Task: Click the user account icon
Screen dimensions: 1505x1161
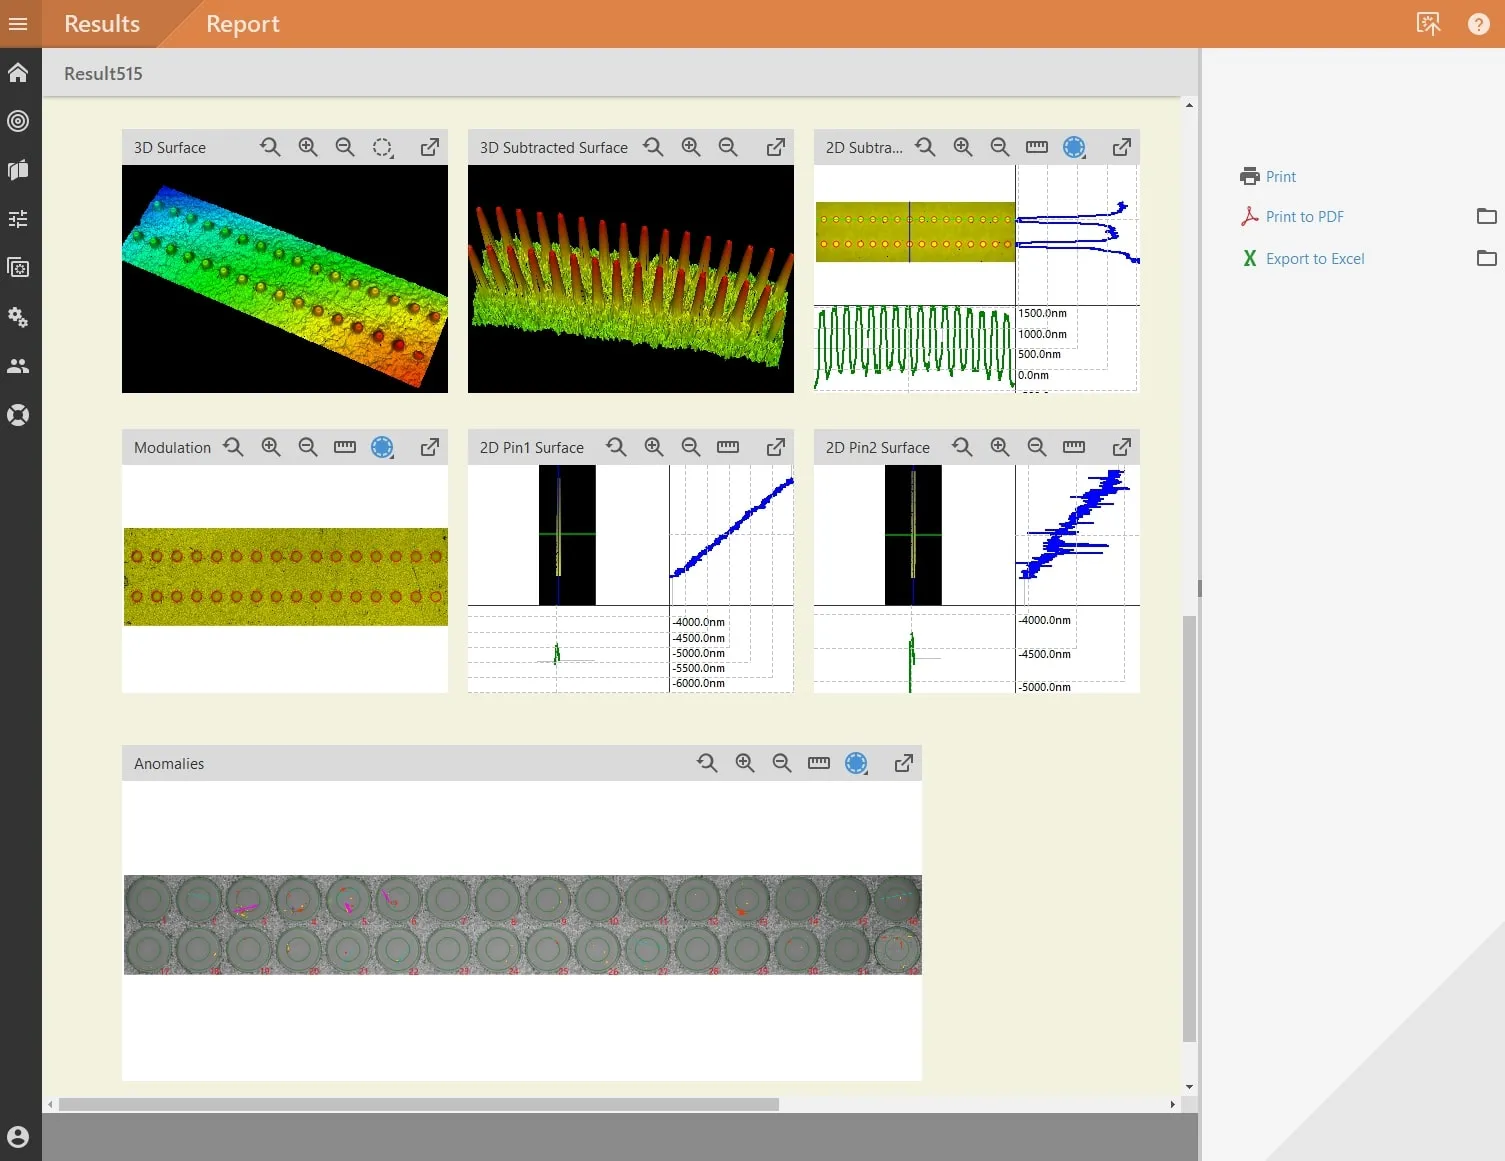Action: click(x=18, y=1137)
